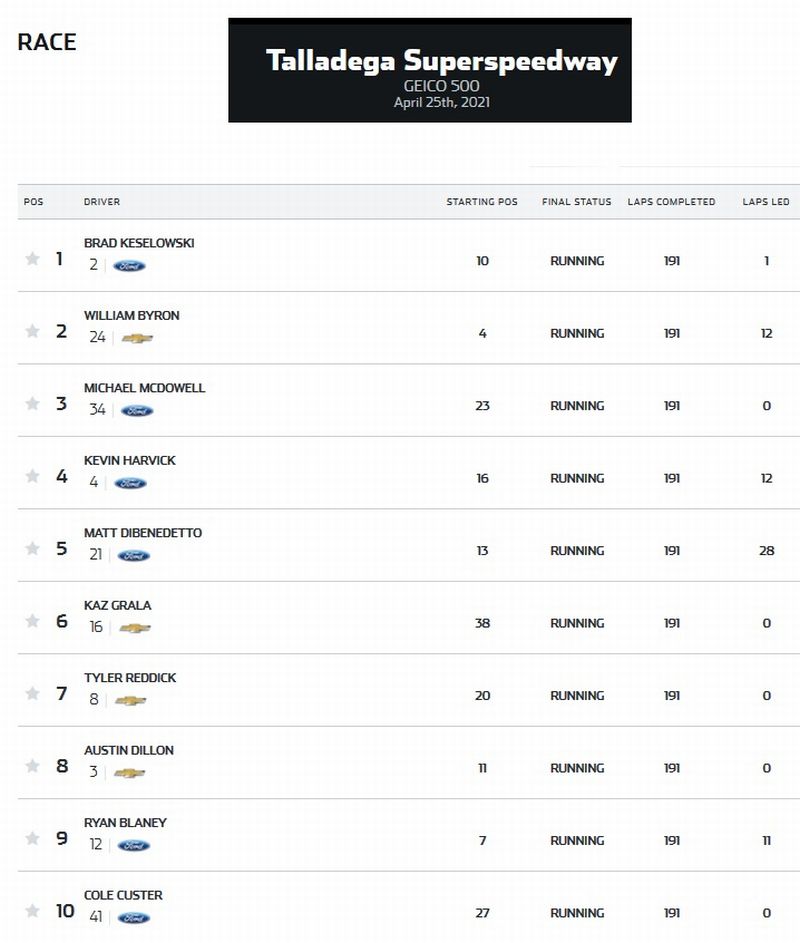The image size is (800, 943).
Task: Toggle favorite star for Ryan Blaney
Action: [x=32, y=838]
